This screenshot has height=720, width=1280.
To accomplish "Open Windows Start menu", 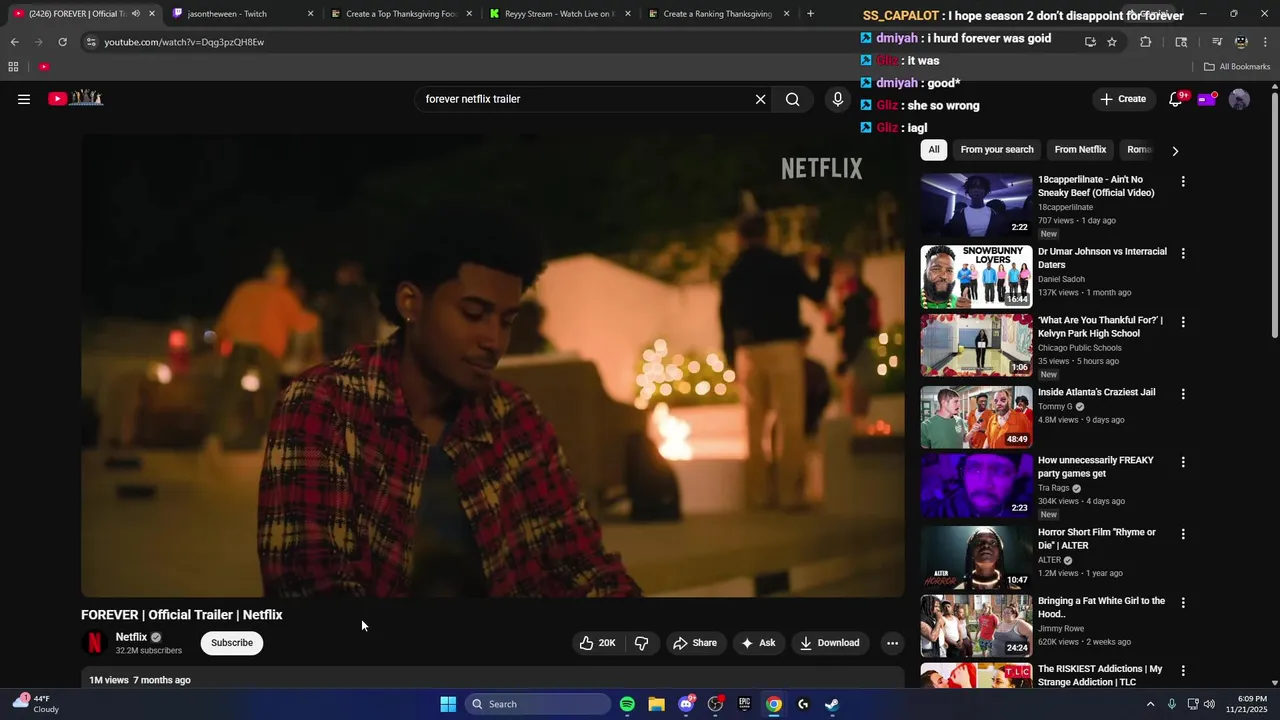I will click(448, 704).
